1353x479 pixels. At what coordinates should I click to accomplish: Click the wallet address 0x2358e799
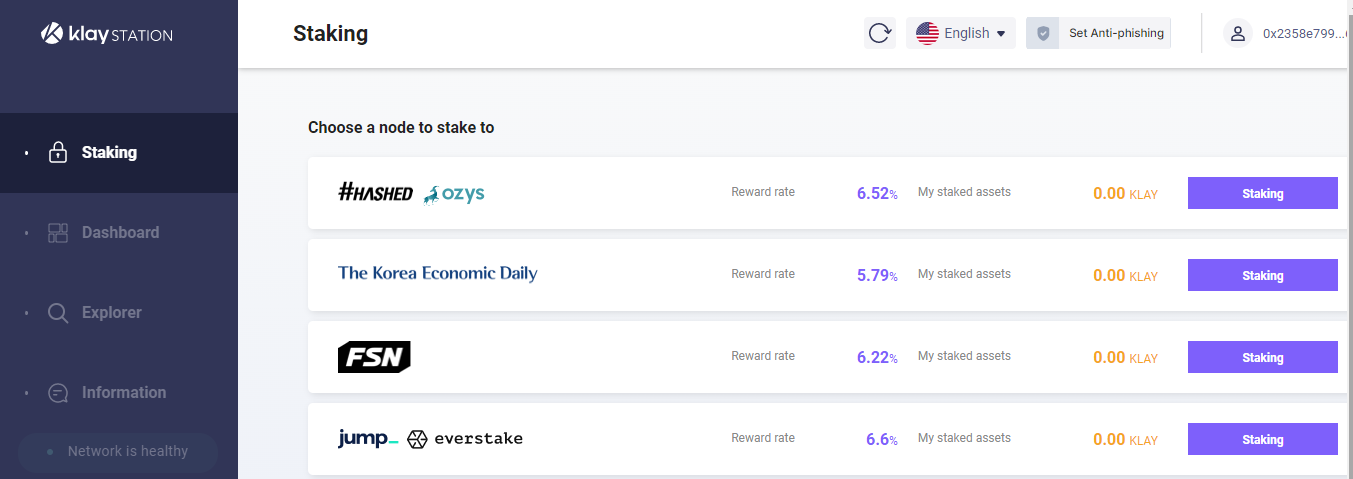pyautogui.click(x=1301, y=33)
